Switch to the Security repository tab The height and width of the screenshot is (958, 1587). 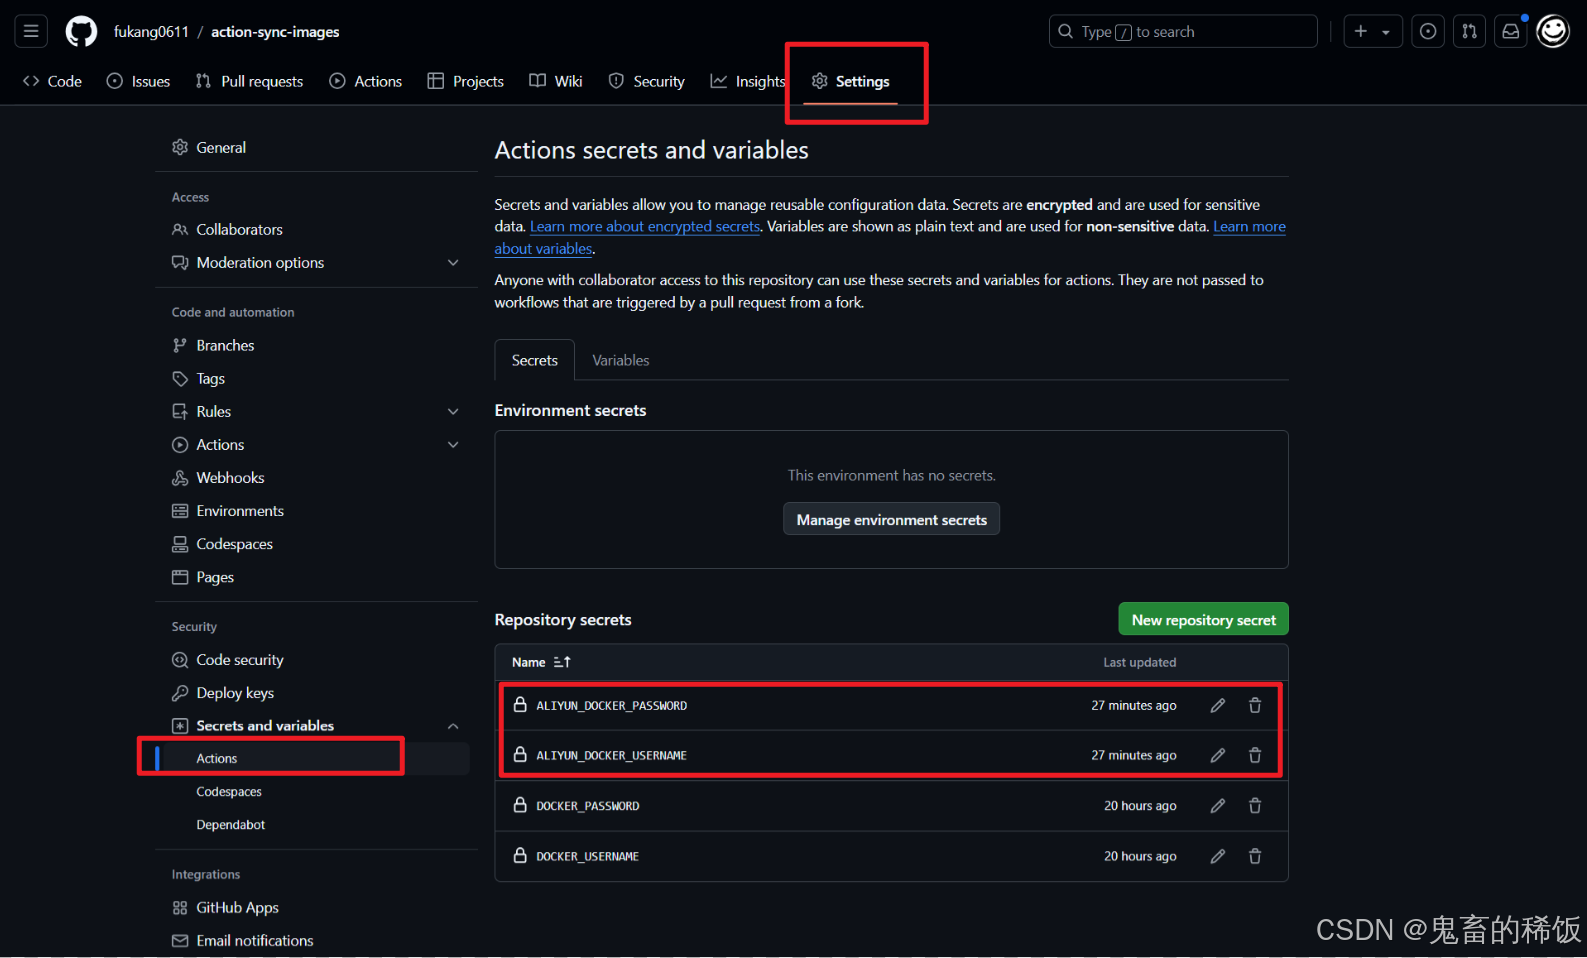(x=647, y=81)
